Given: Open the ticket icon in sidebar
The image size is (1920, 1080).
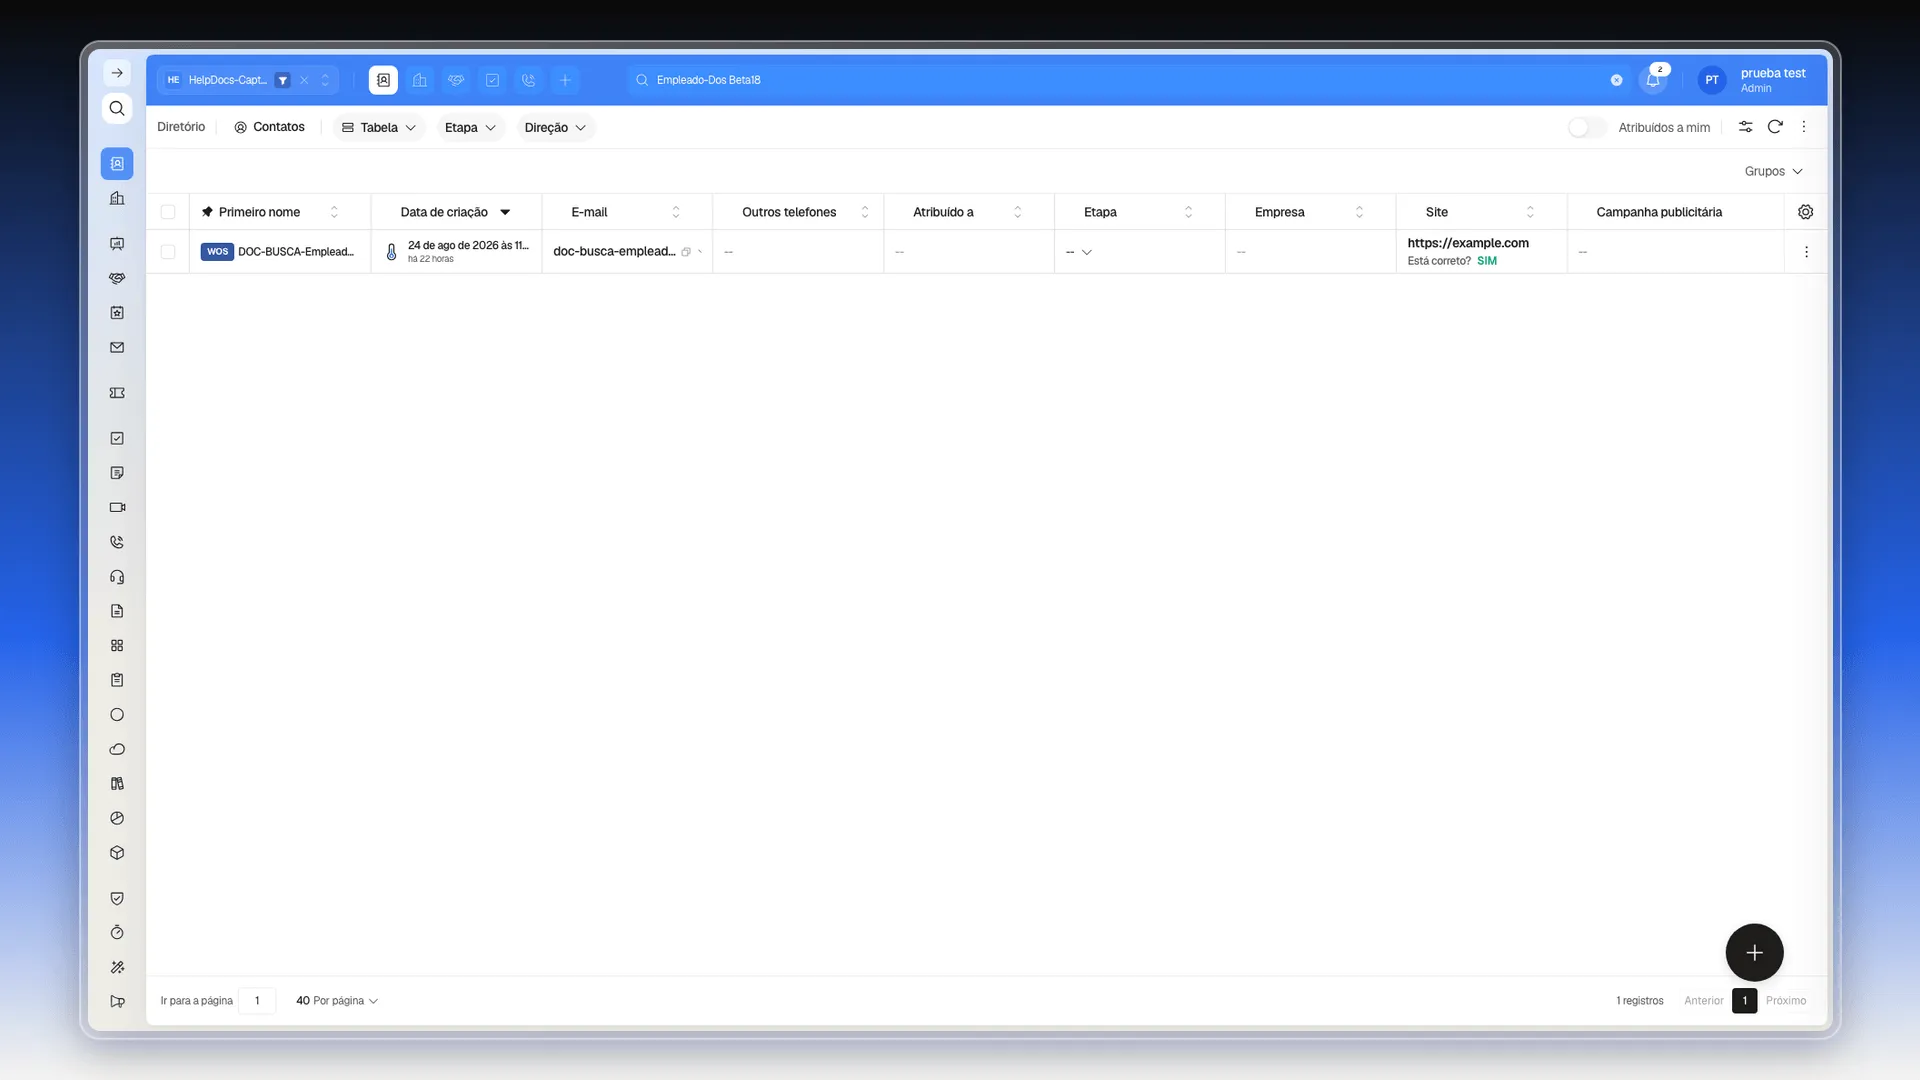Looking at the screenshot, I should click(117, 393).
